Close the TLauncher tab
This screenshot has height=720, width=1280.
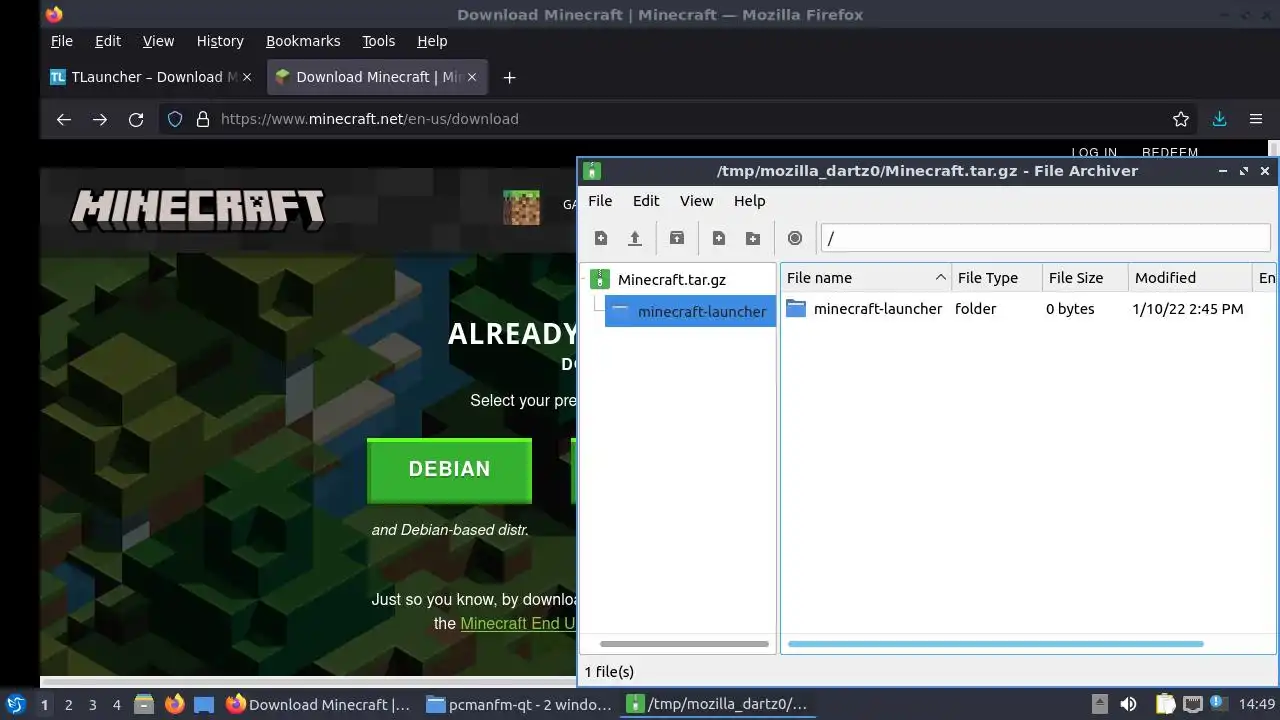247,77
